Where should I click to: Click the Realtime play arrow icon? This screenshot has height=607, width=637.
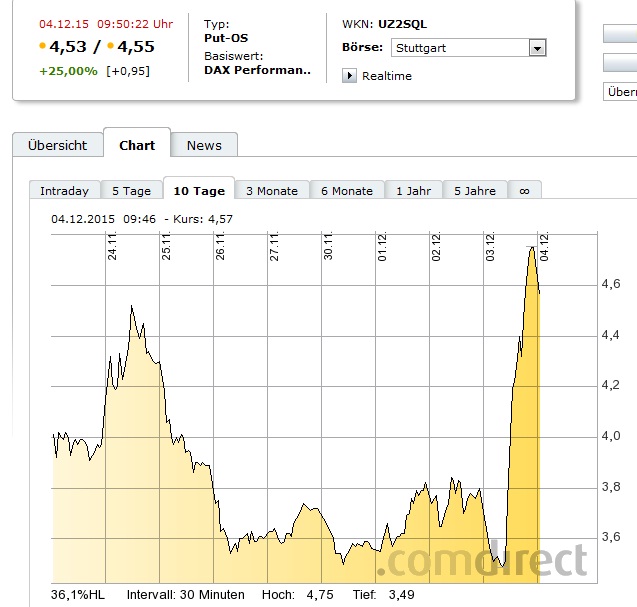tap(349, 76)
